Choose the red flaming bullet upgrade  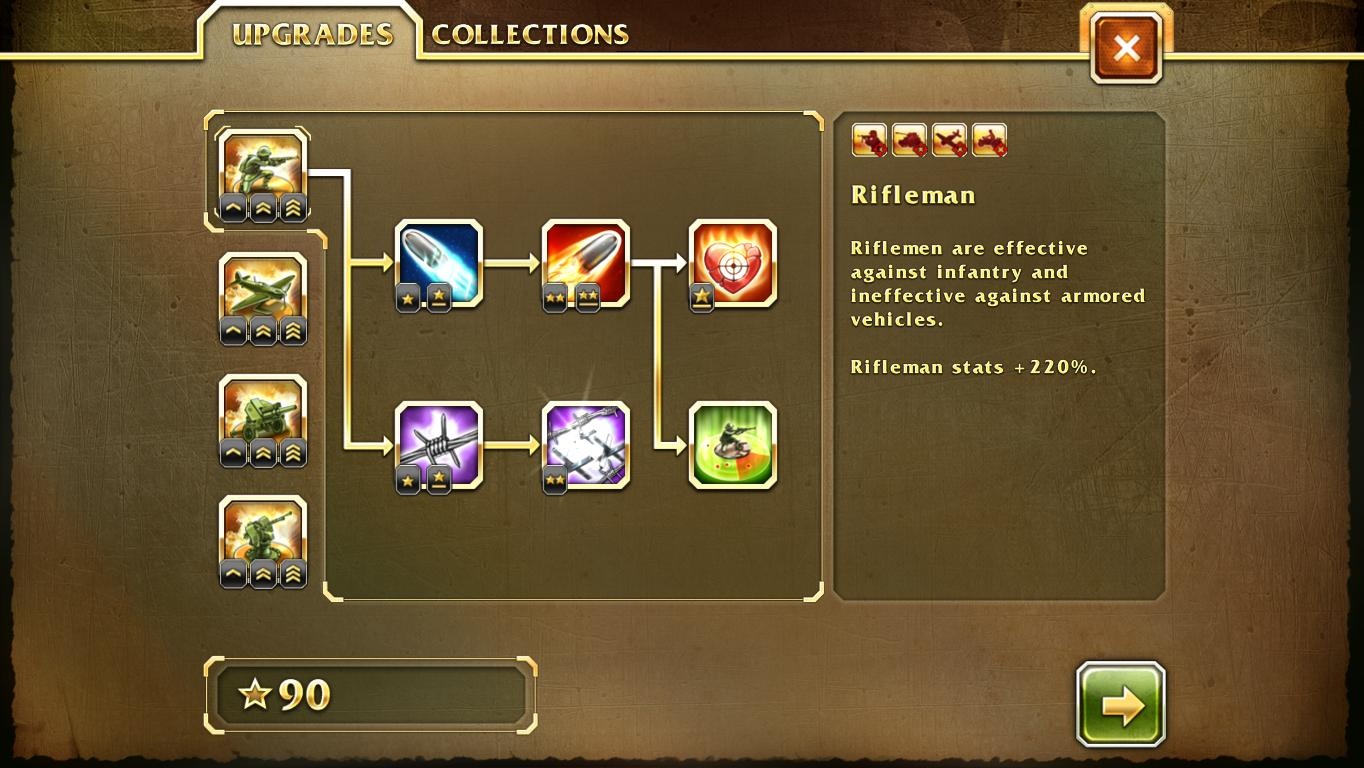point(586,263)
